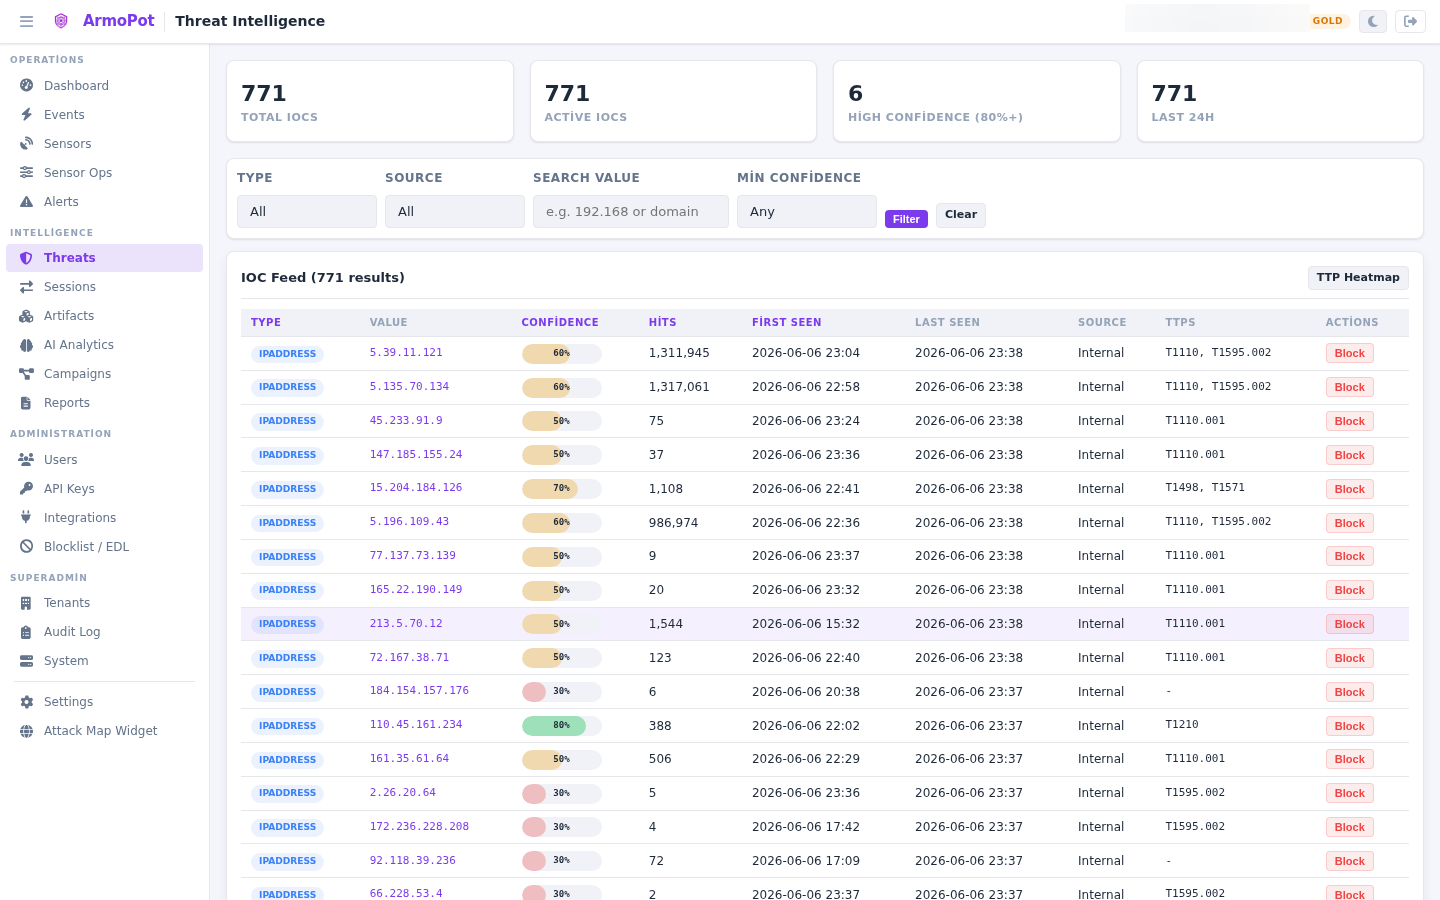Click the Events lightning bolt icon
The height and width of the screenshot is (900, 1440).
27,115
